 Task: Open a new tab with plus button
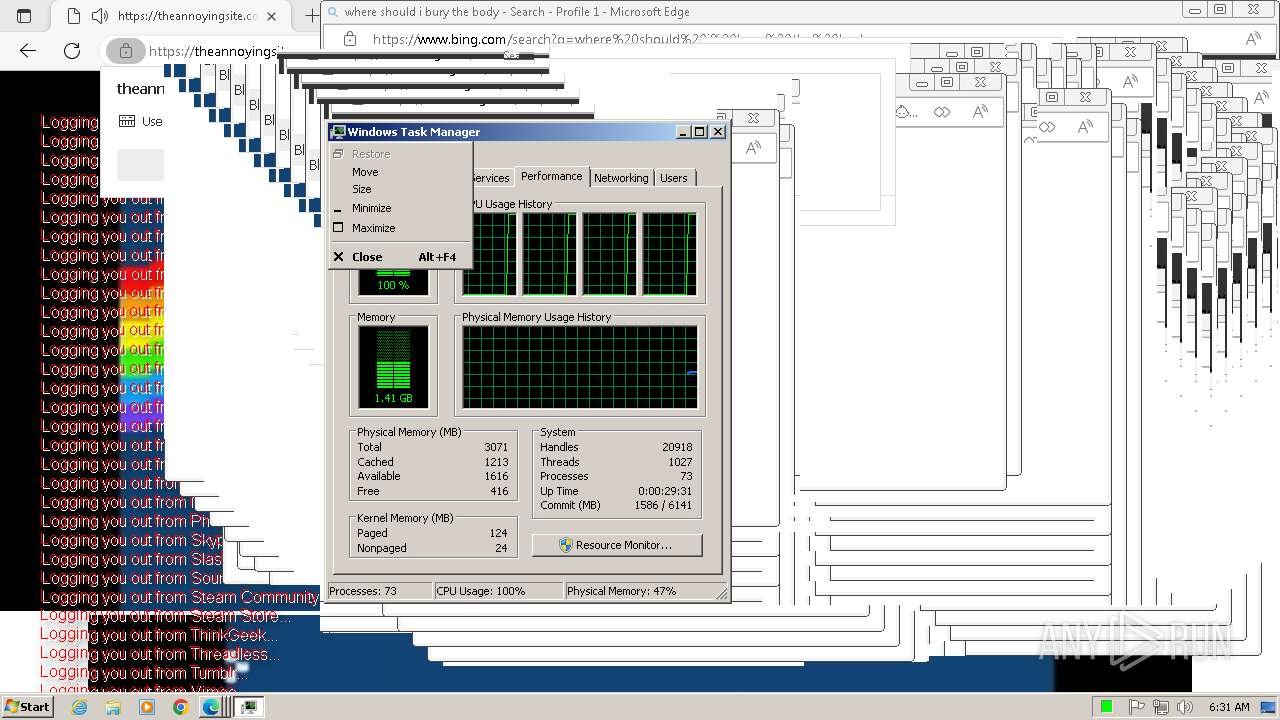click(311, 16)
